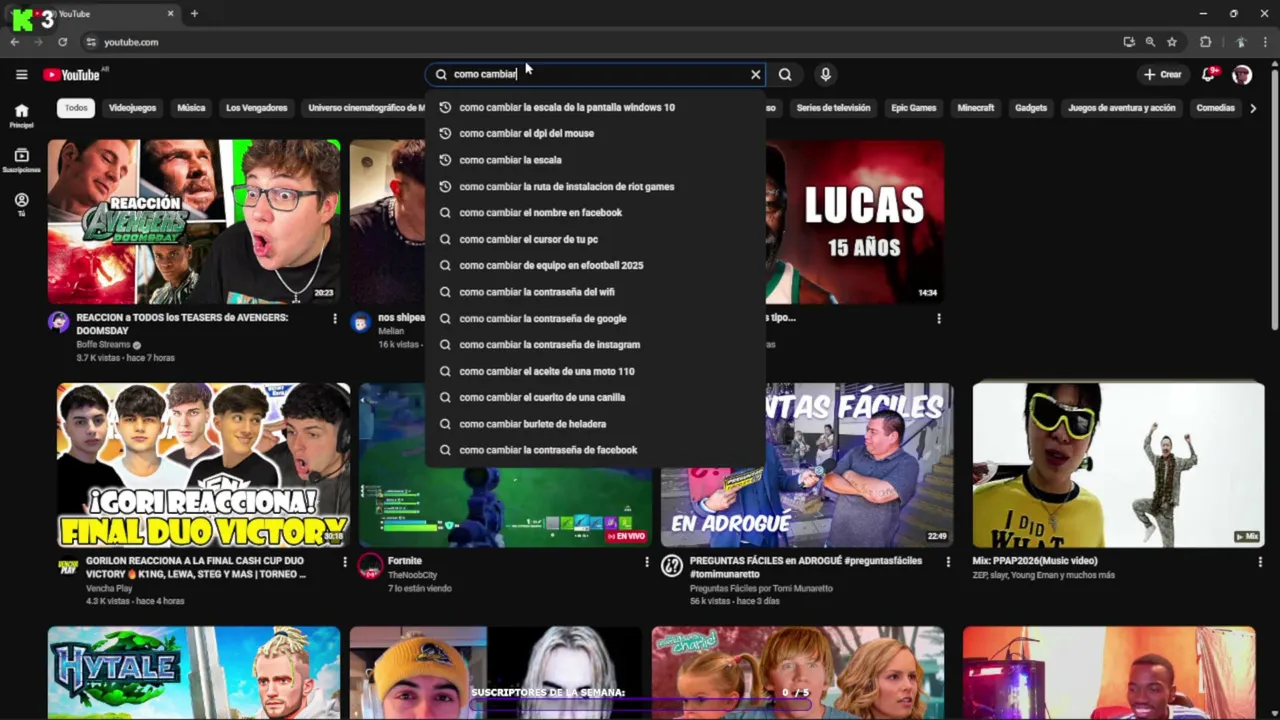Choose suggestion escala de la pantalla windows 10
Viewport: 1280px width, 720px height.
(x=595, y=107)
